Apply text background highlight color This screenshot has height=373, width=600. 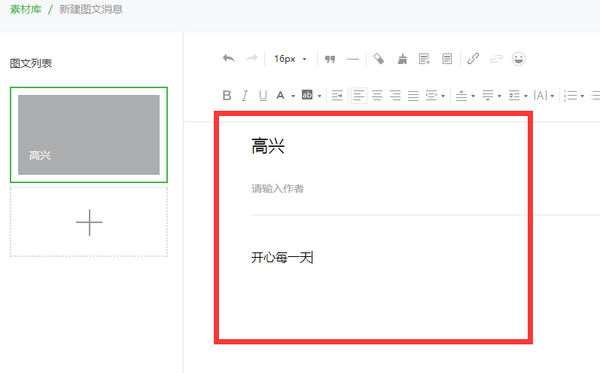pyautogui.click(x=307, y=94)
